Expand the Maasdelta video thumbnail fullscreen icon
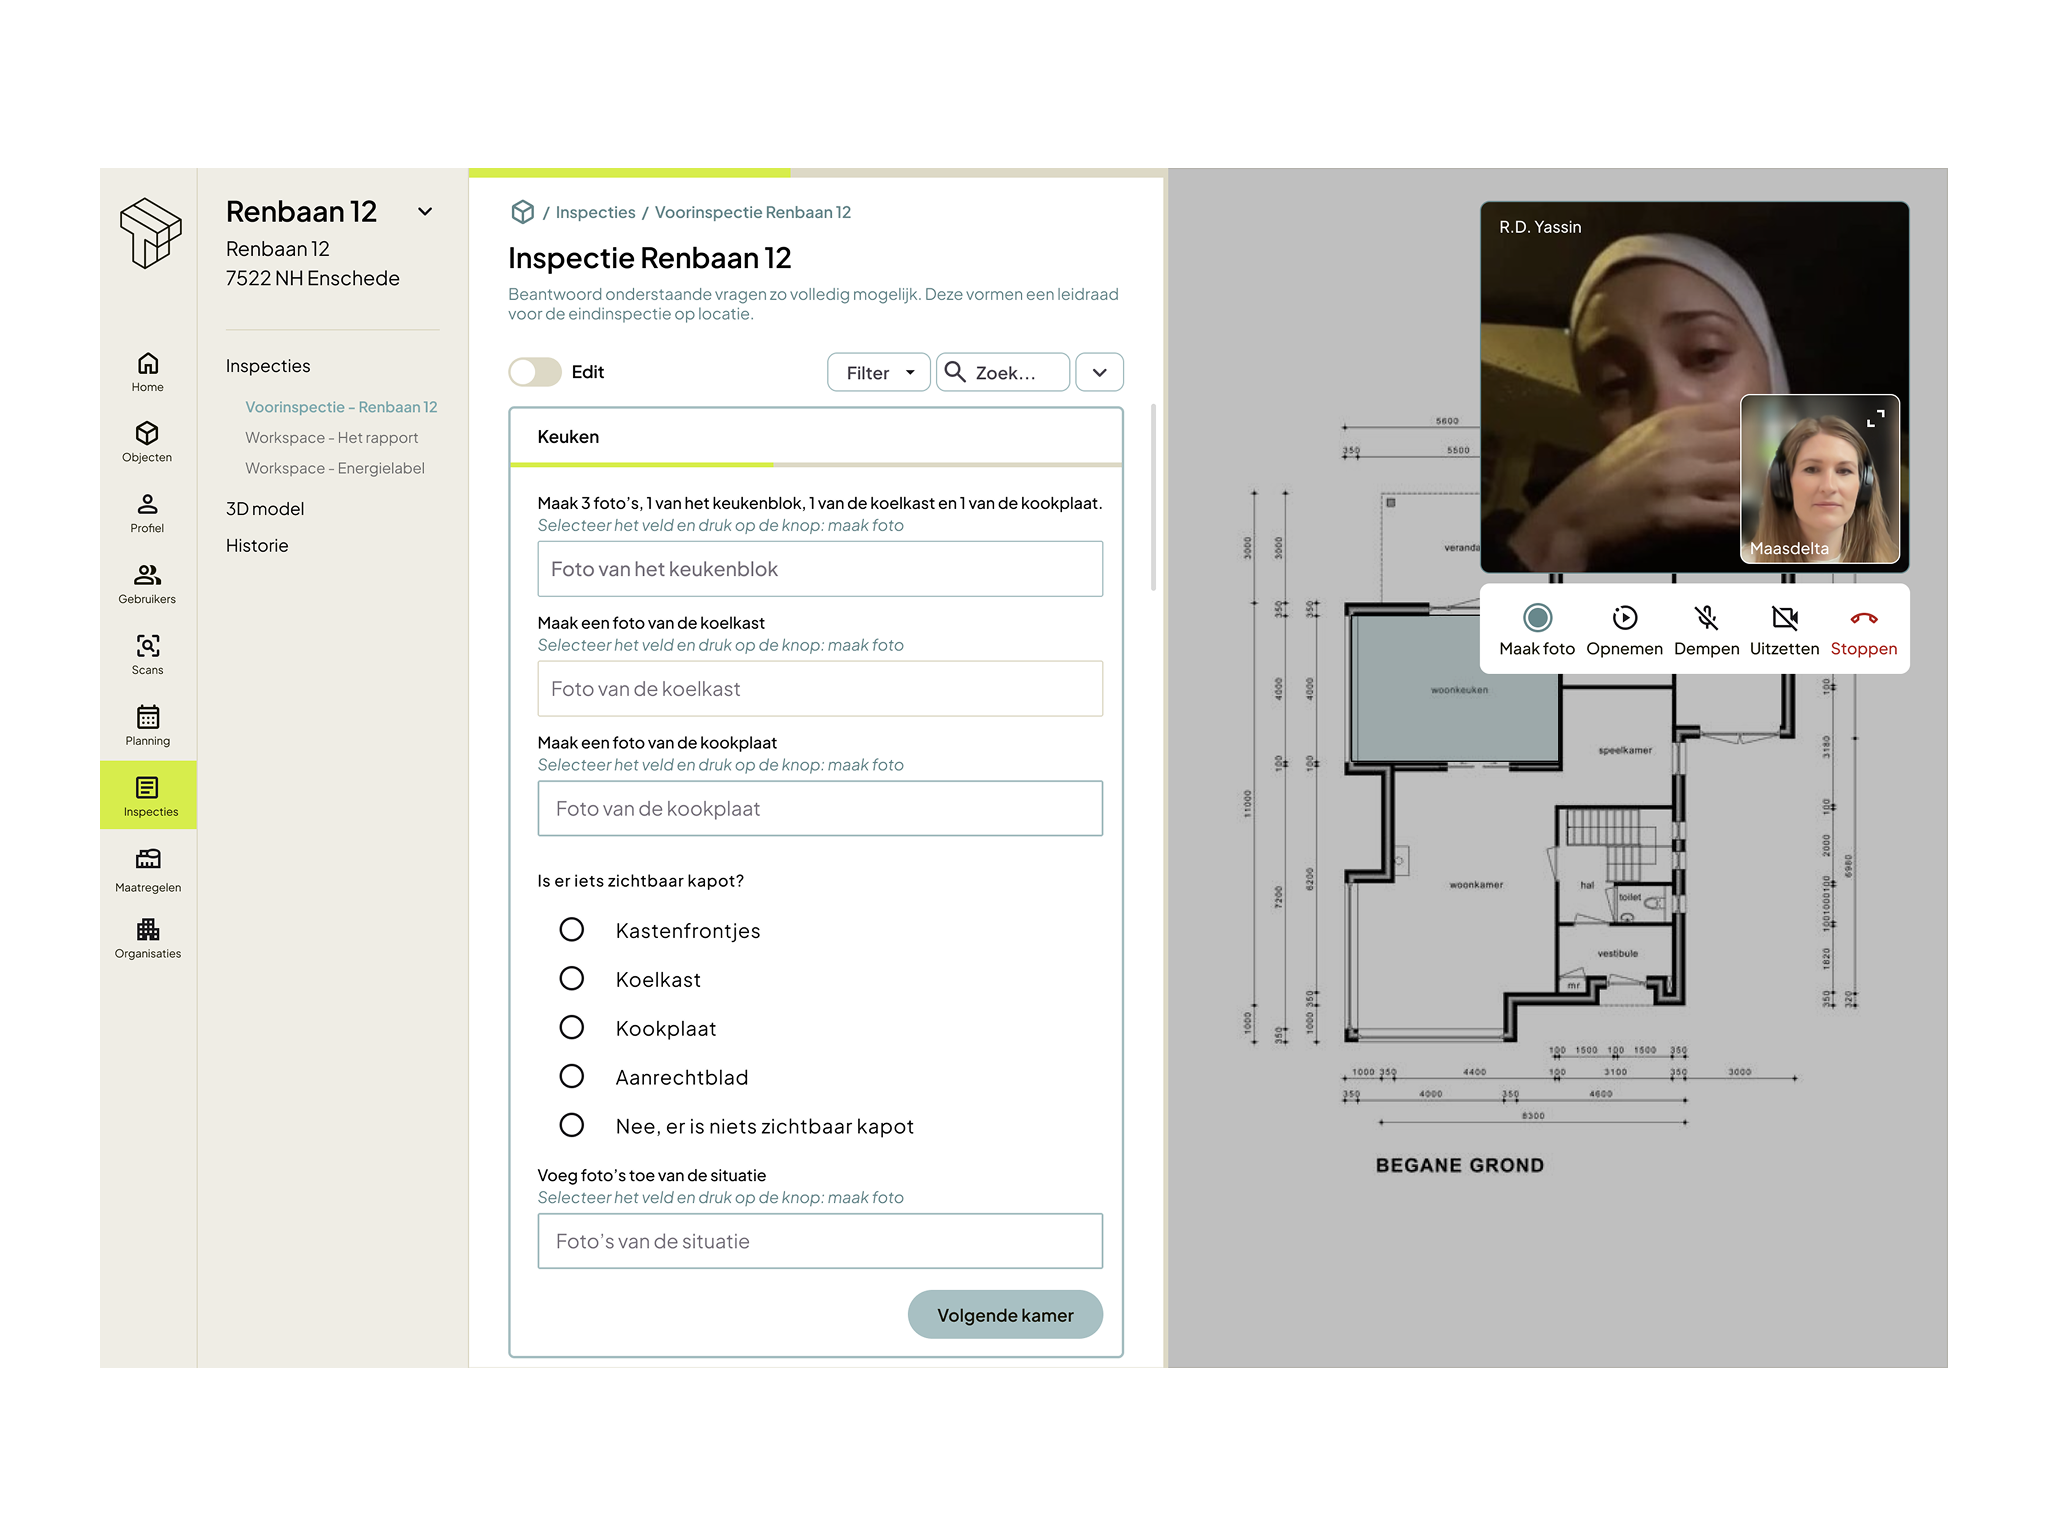The height and width of the screenshot is (1536, 2048). [1876, 418]
